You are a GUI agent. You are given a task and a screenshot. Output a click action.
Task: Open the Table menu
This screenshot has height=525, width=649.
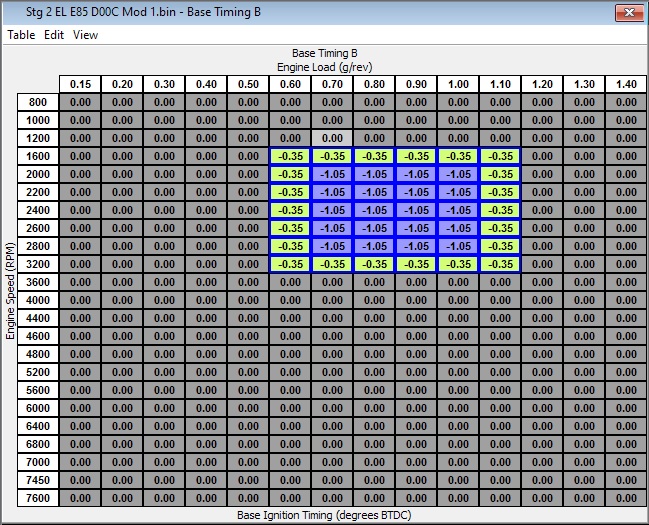[21, 34]
